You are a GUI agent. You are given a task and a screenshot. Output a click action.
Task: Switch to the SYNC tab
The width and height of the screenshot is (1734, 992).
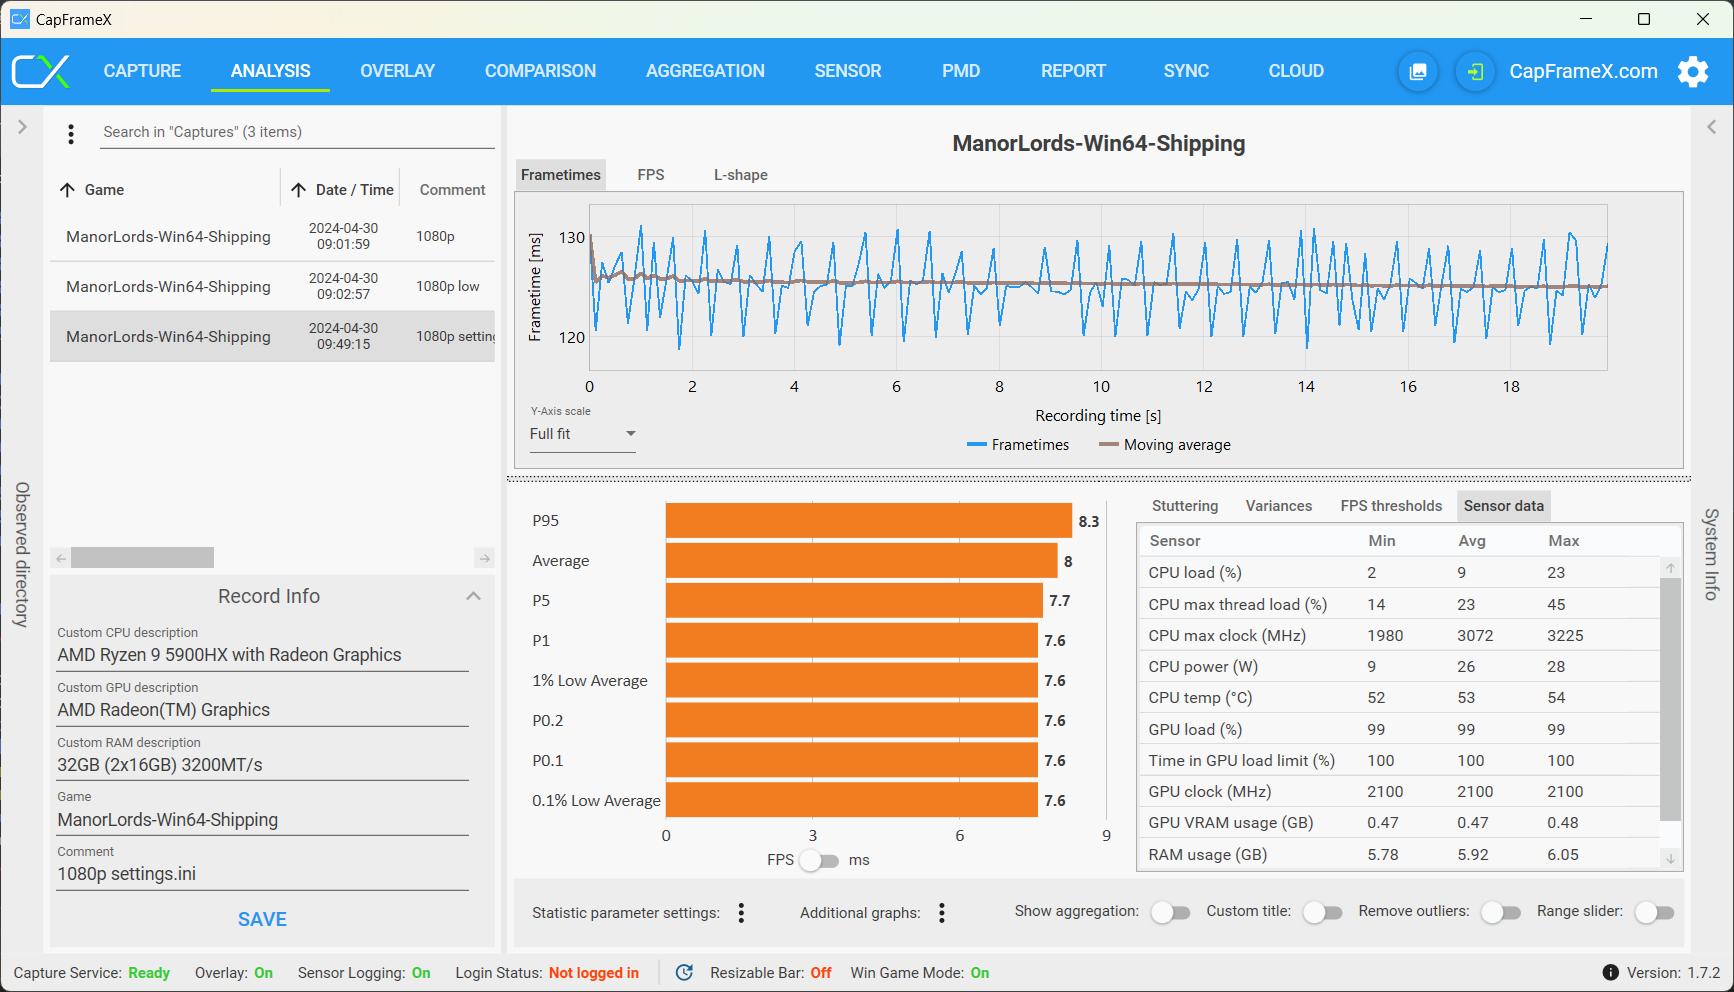pos(1186,71)
